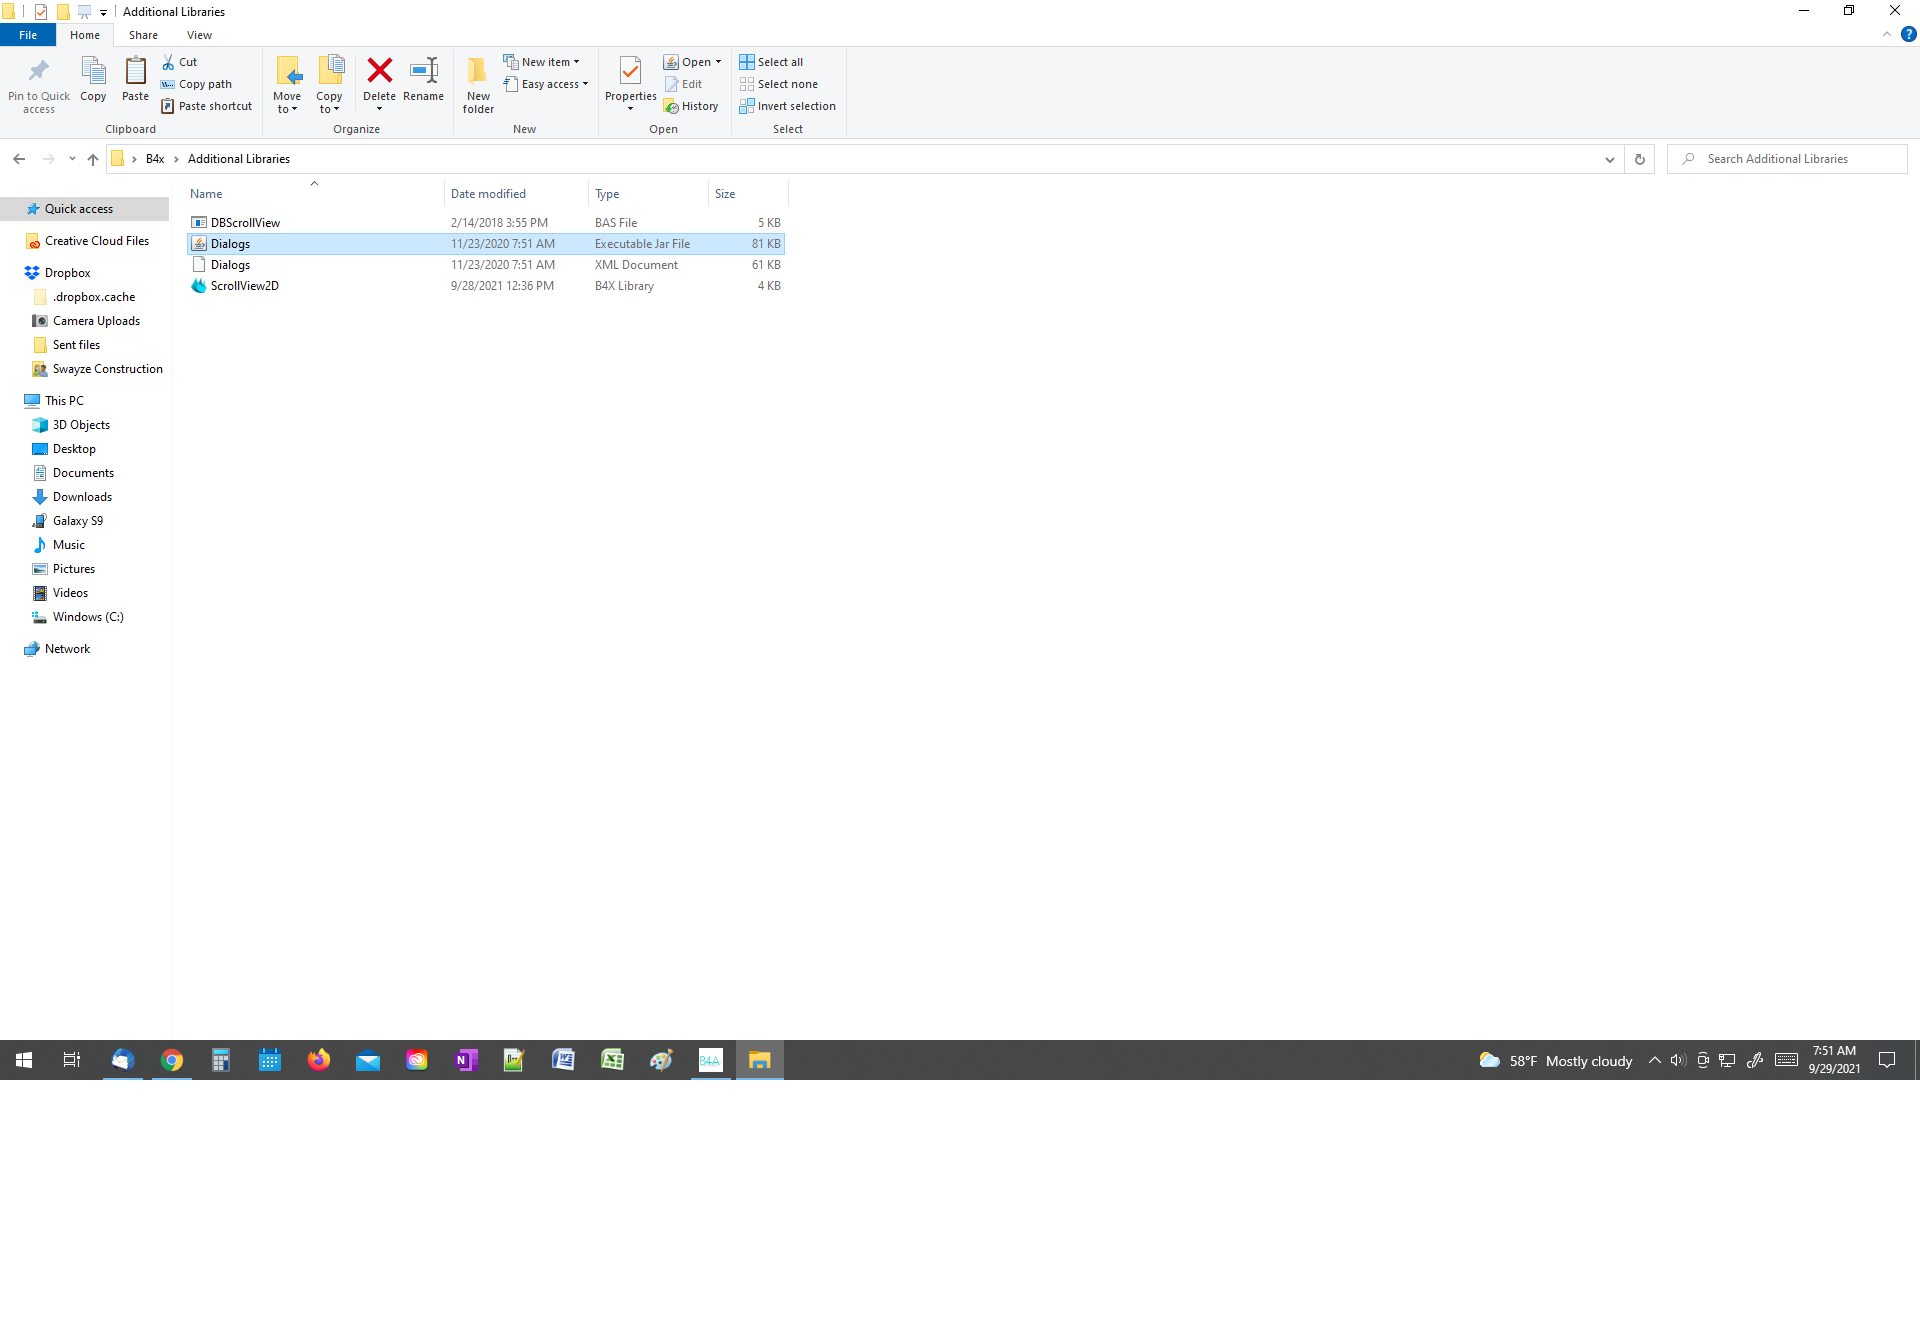
Task: Expand the address bar history dropdown
Action: [1609, 159]
